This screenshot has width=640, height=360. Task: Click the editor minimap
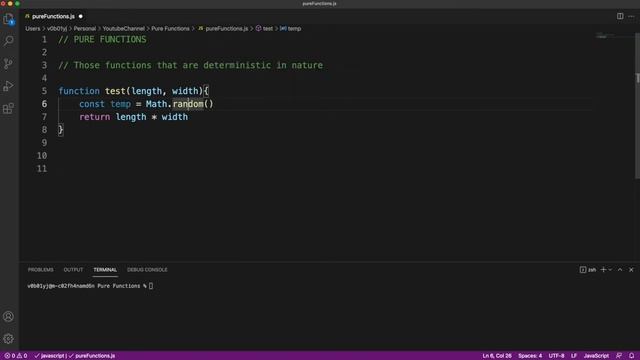coord(613,37)
